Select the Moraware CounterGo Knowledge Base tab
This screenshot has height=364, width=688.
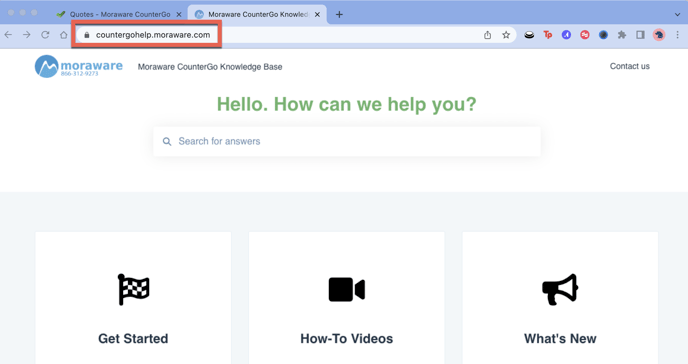coord(258,14)
